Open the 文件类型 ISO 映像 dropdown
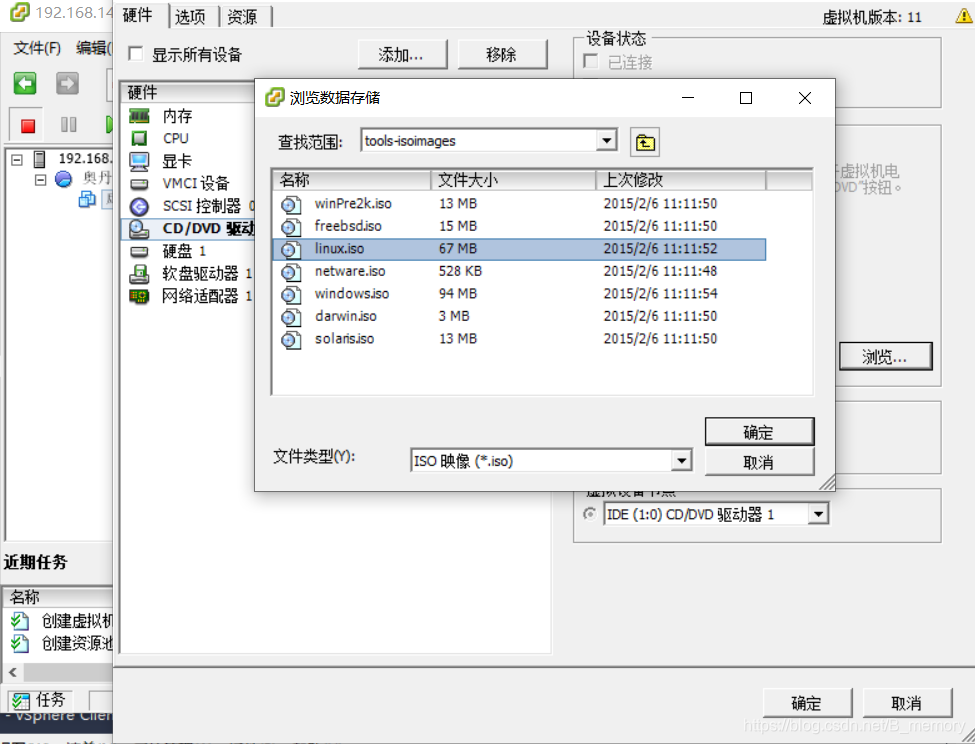 point(682,460)
